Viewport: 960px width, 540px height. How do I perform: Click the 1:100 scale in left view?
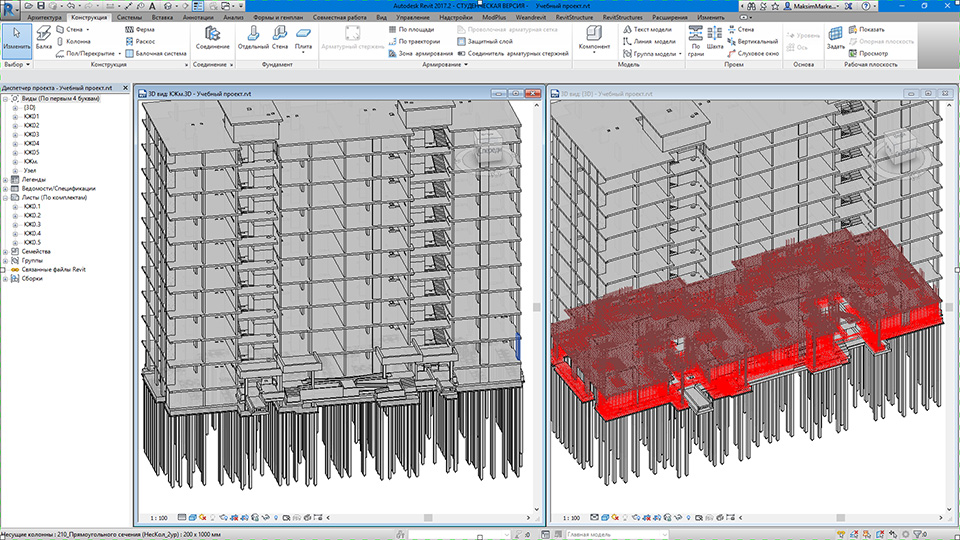159,518
